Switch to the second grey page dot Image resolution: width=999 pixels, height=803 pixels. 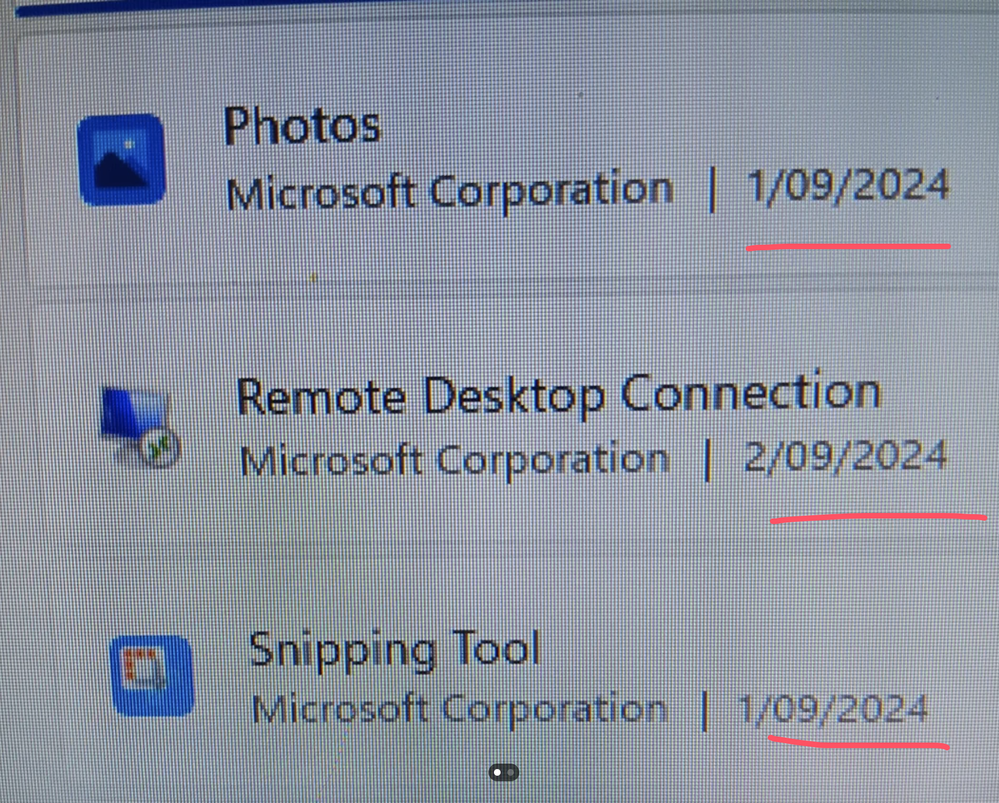510,772
